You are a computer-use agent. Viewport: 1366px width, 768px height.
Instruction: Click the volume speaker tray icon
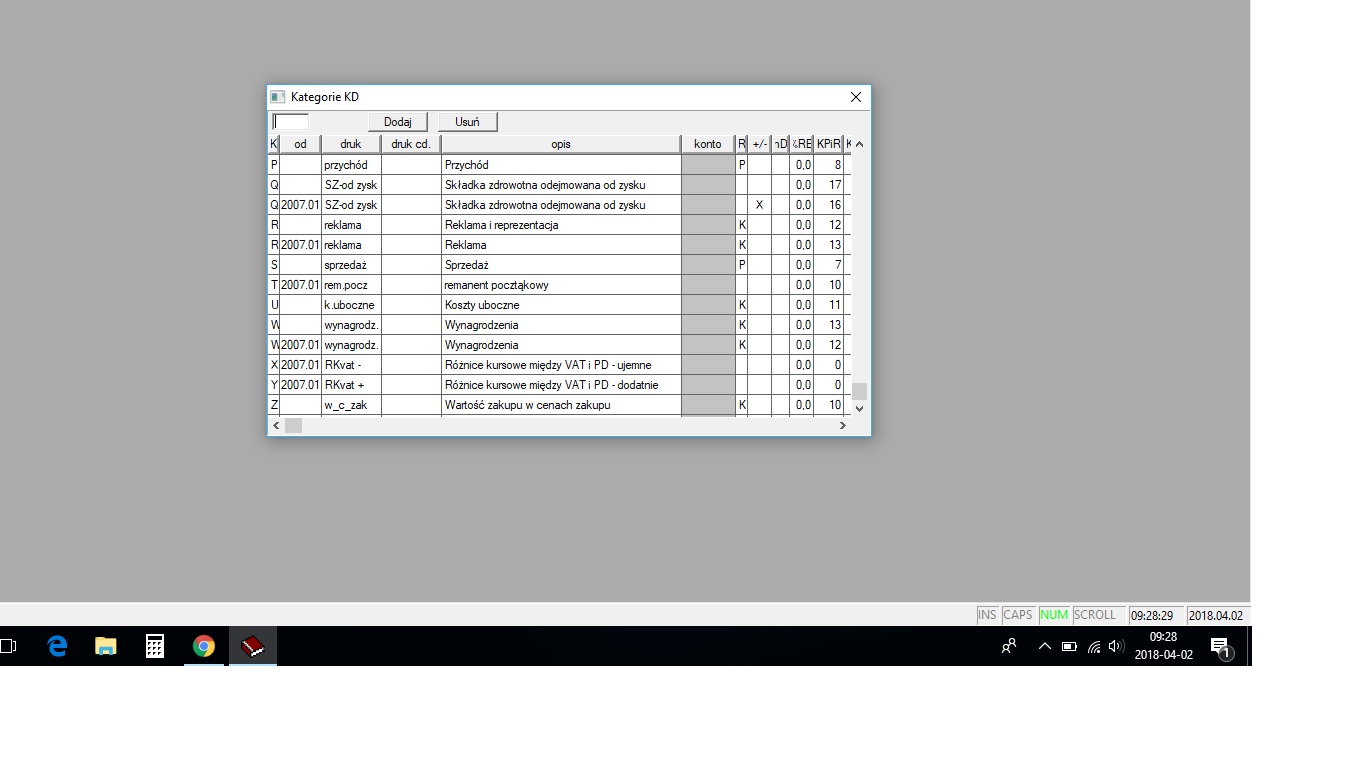1116,646
